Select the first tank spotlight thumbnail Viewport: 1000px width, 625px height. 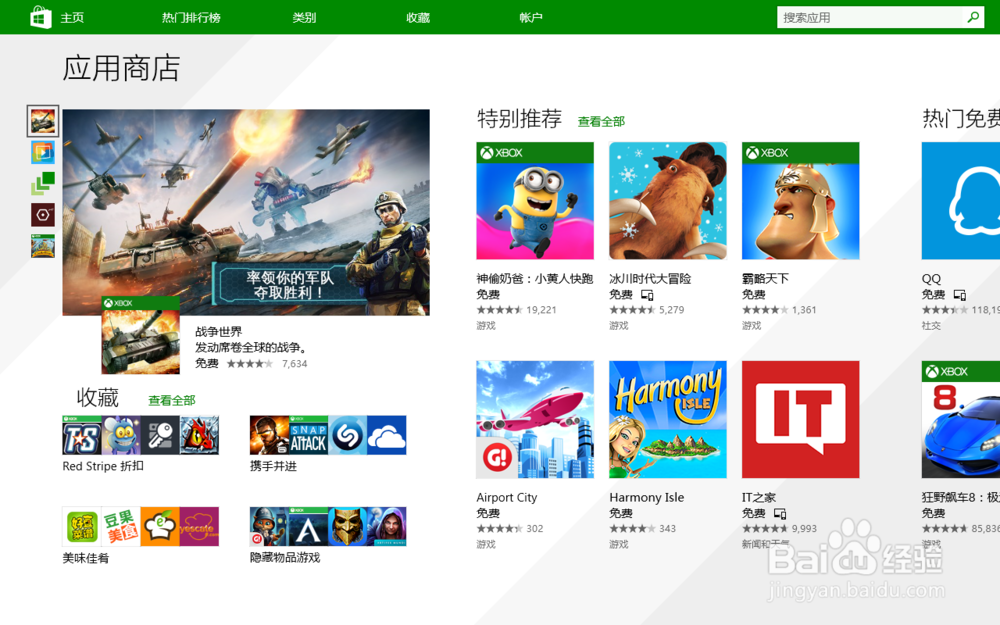[x=43, y=121]
